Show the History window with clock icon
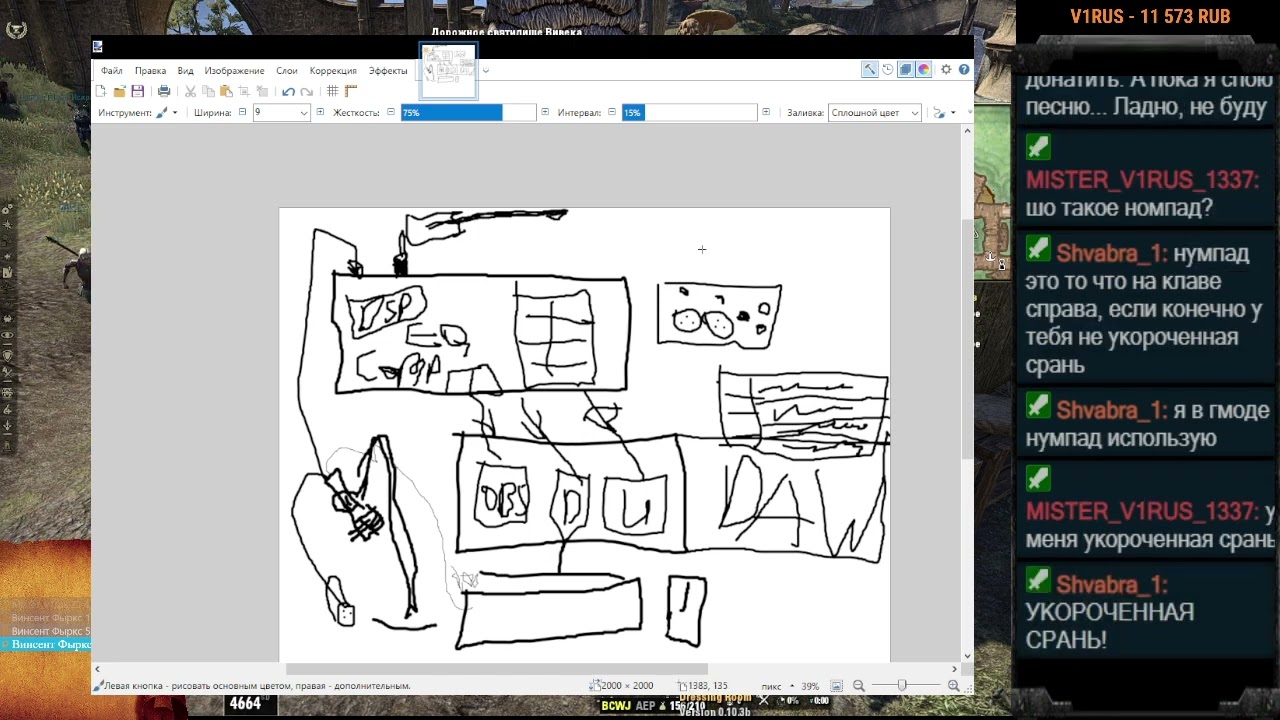This screenshot has height=720, width=1280. pyautogui.click(x=887, y=70)
